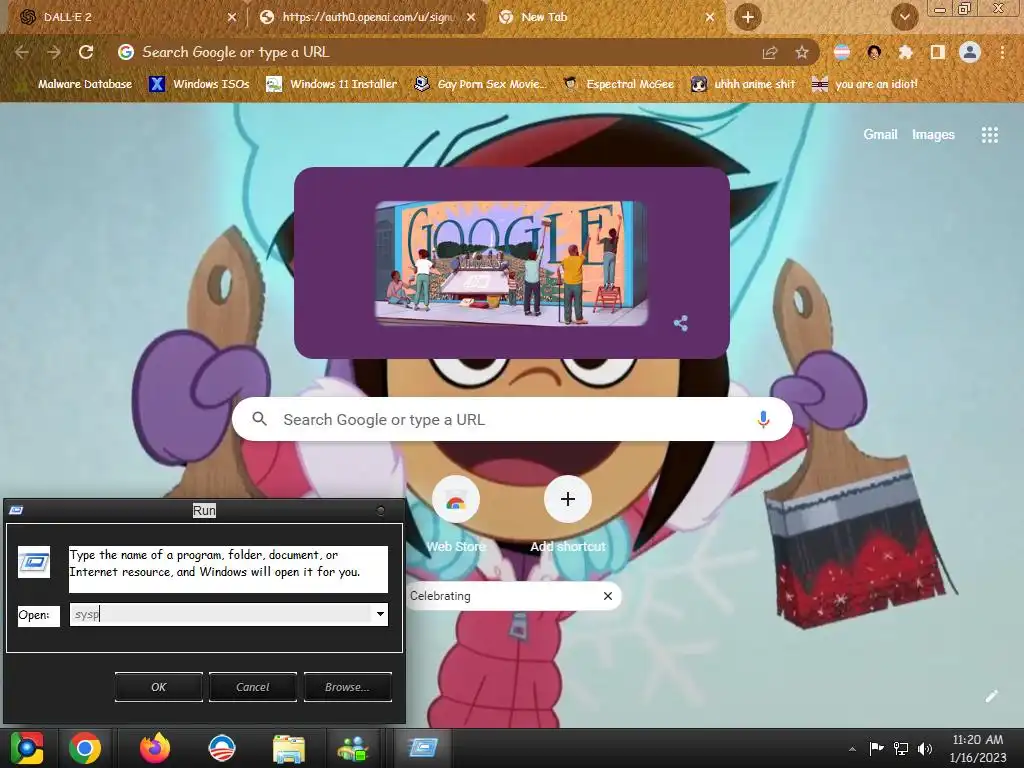Image resolution: width=1024 pixels, height=768 pixels.
Task: Toggle the browser side panel
Action: click(938, 52)
